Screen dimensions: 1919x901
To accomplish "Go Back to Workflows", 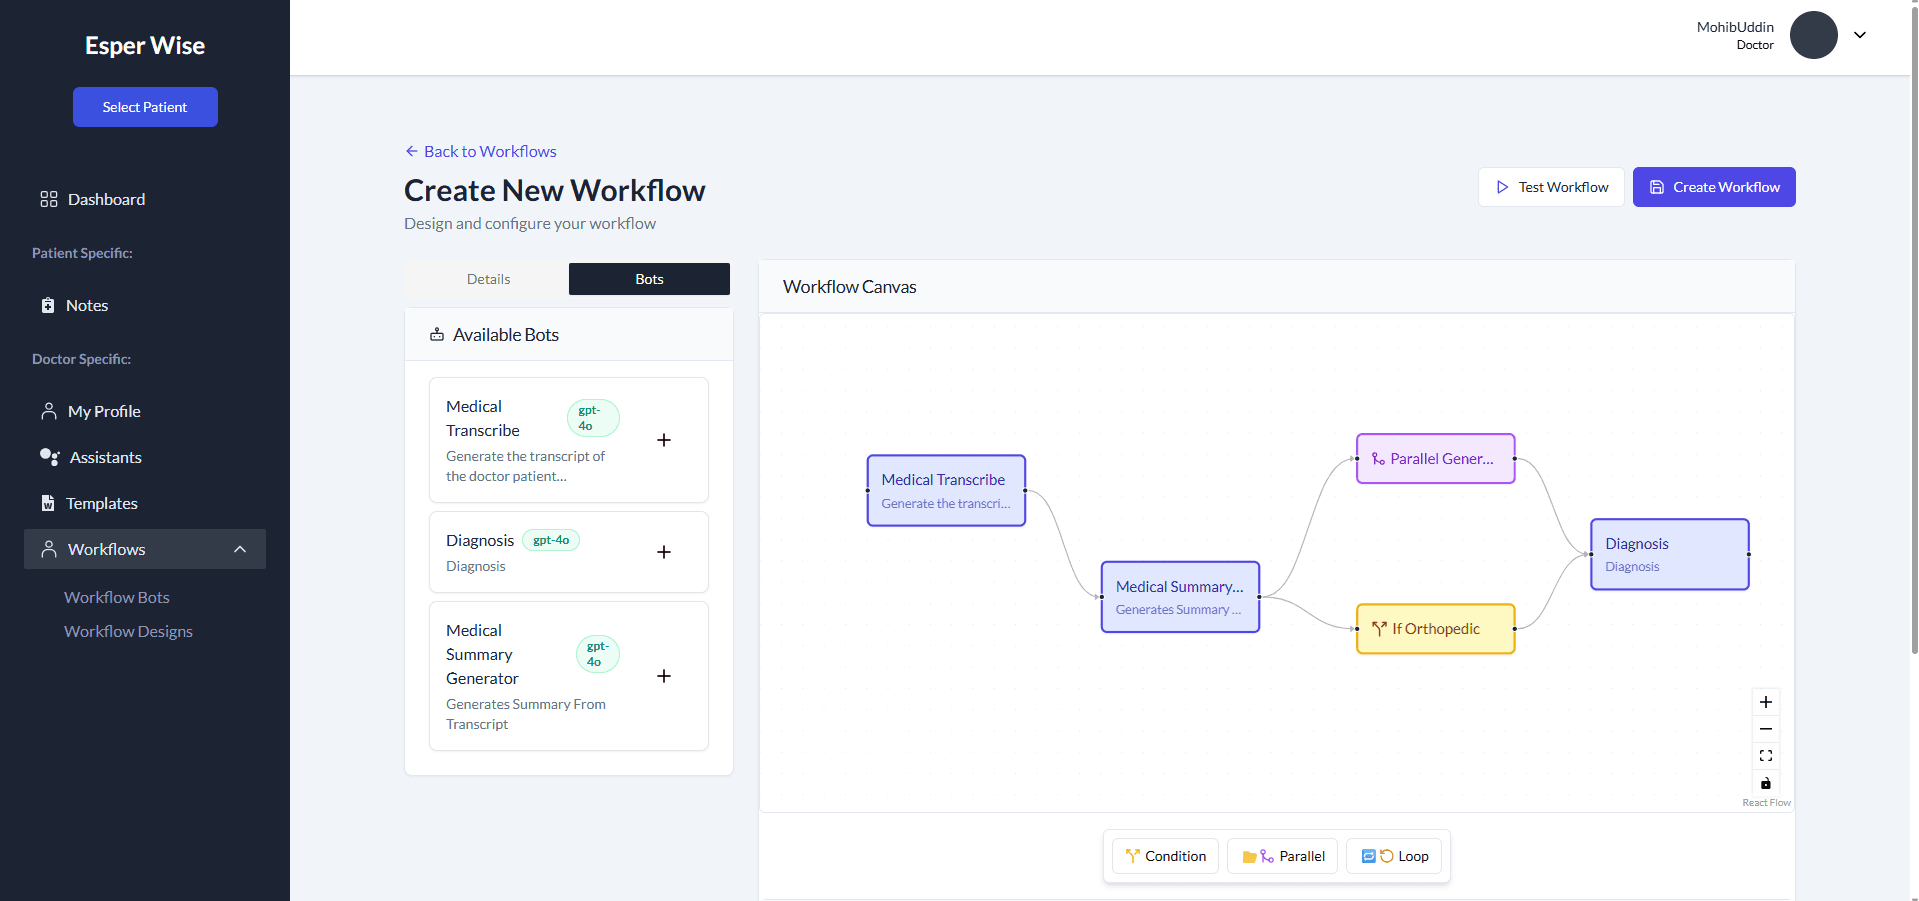I will [x=480, y=151].
